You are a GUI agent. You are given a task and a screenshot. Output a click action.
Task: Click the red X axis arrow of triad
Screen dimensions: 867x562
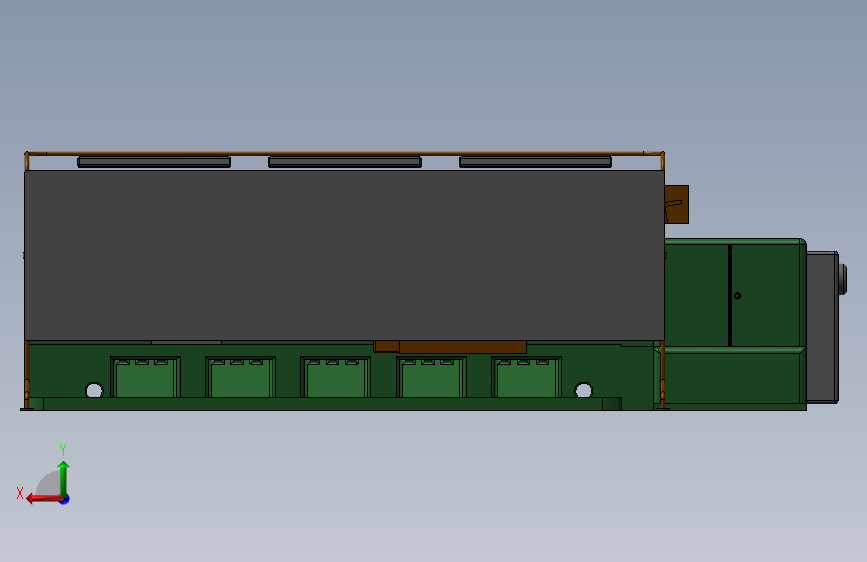pos(43,499)
